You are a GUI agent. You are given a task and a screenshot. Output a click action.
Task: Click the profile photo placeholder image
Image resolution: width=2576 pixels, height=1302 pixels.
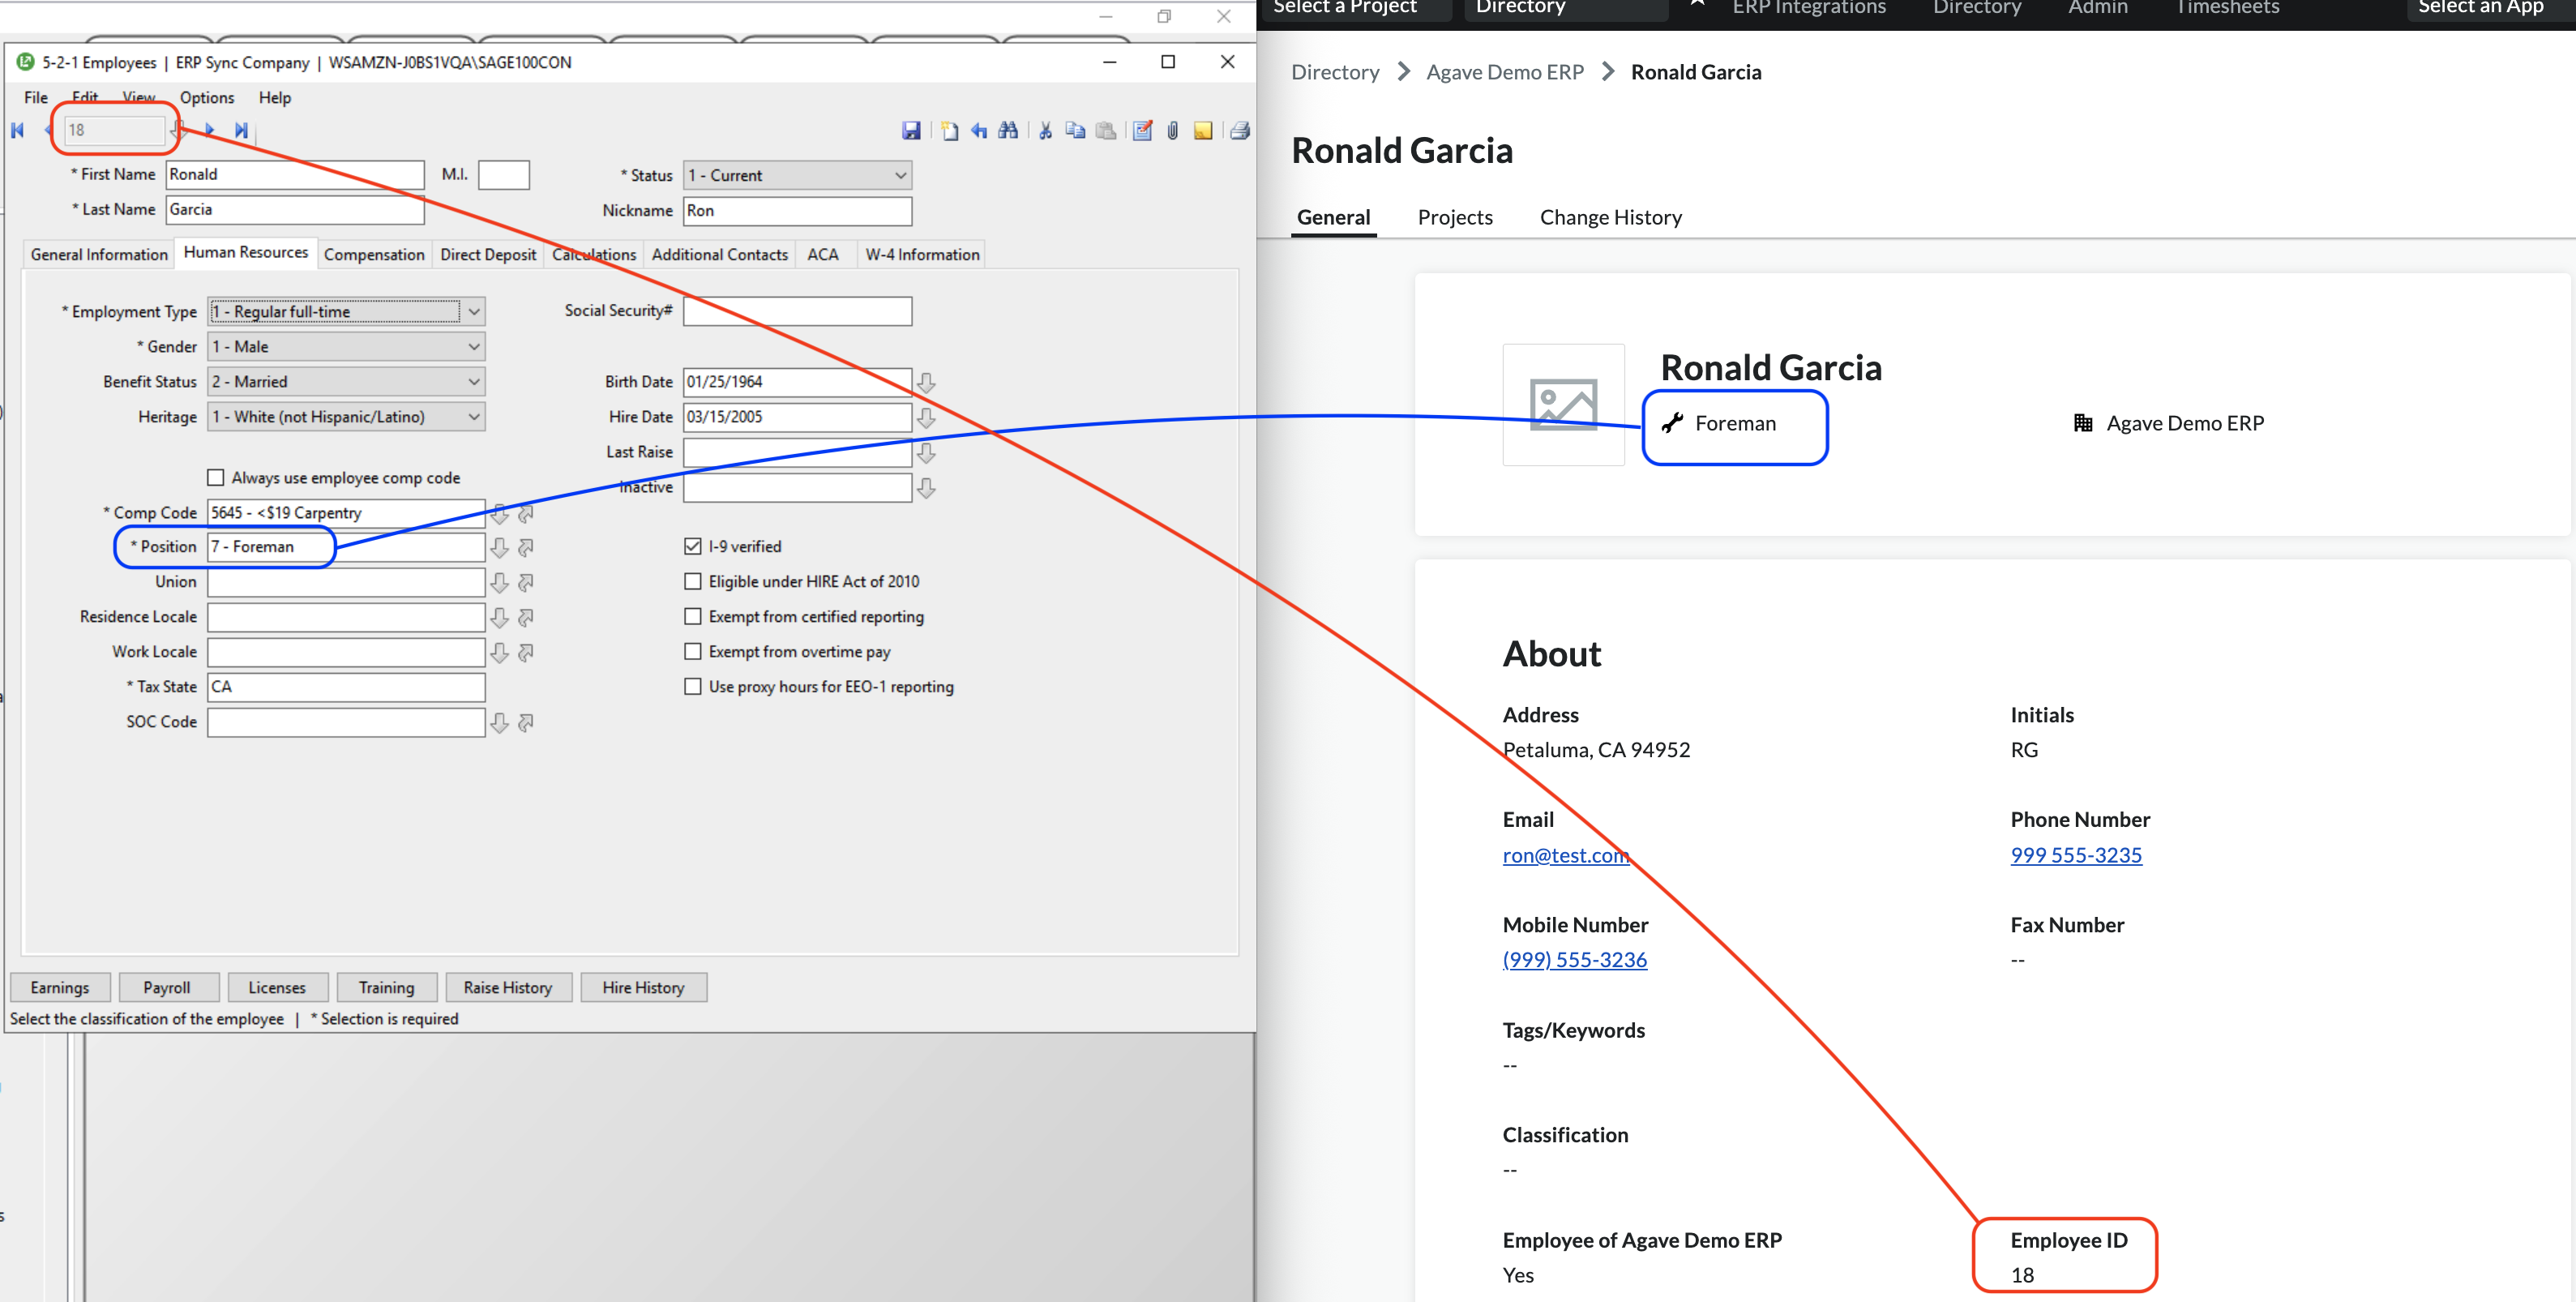1563,405
